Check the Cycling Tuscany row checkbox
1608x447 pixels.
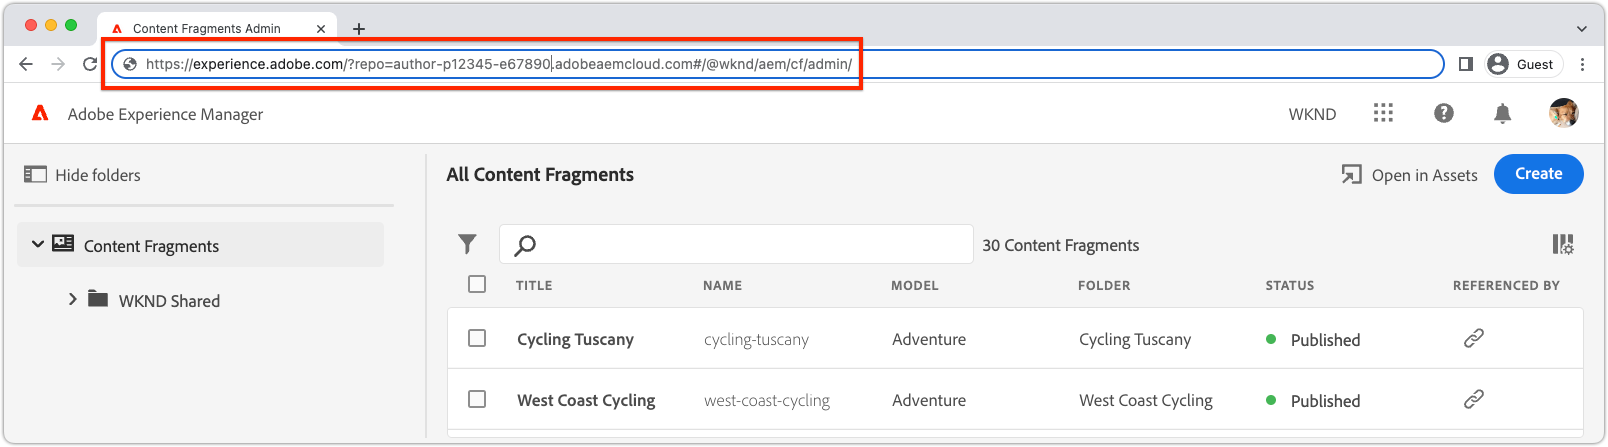[x=477, y=338]
